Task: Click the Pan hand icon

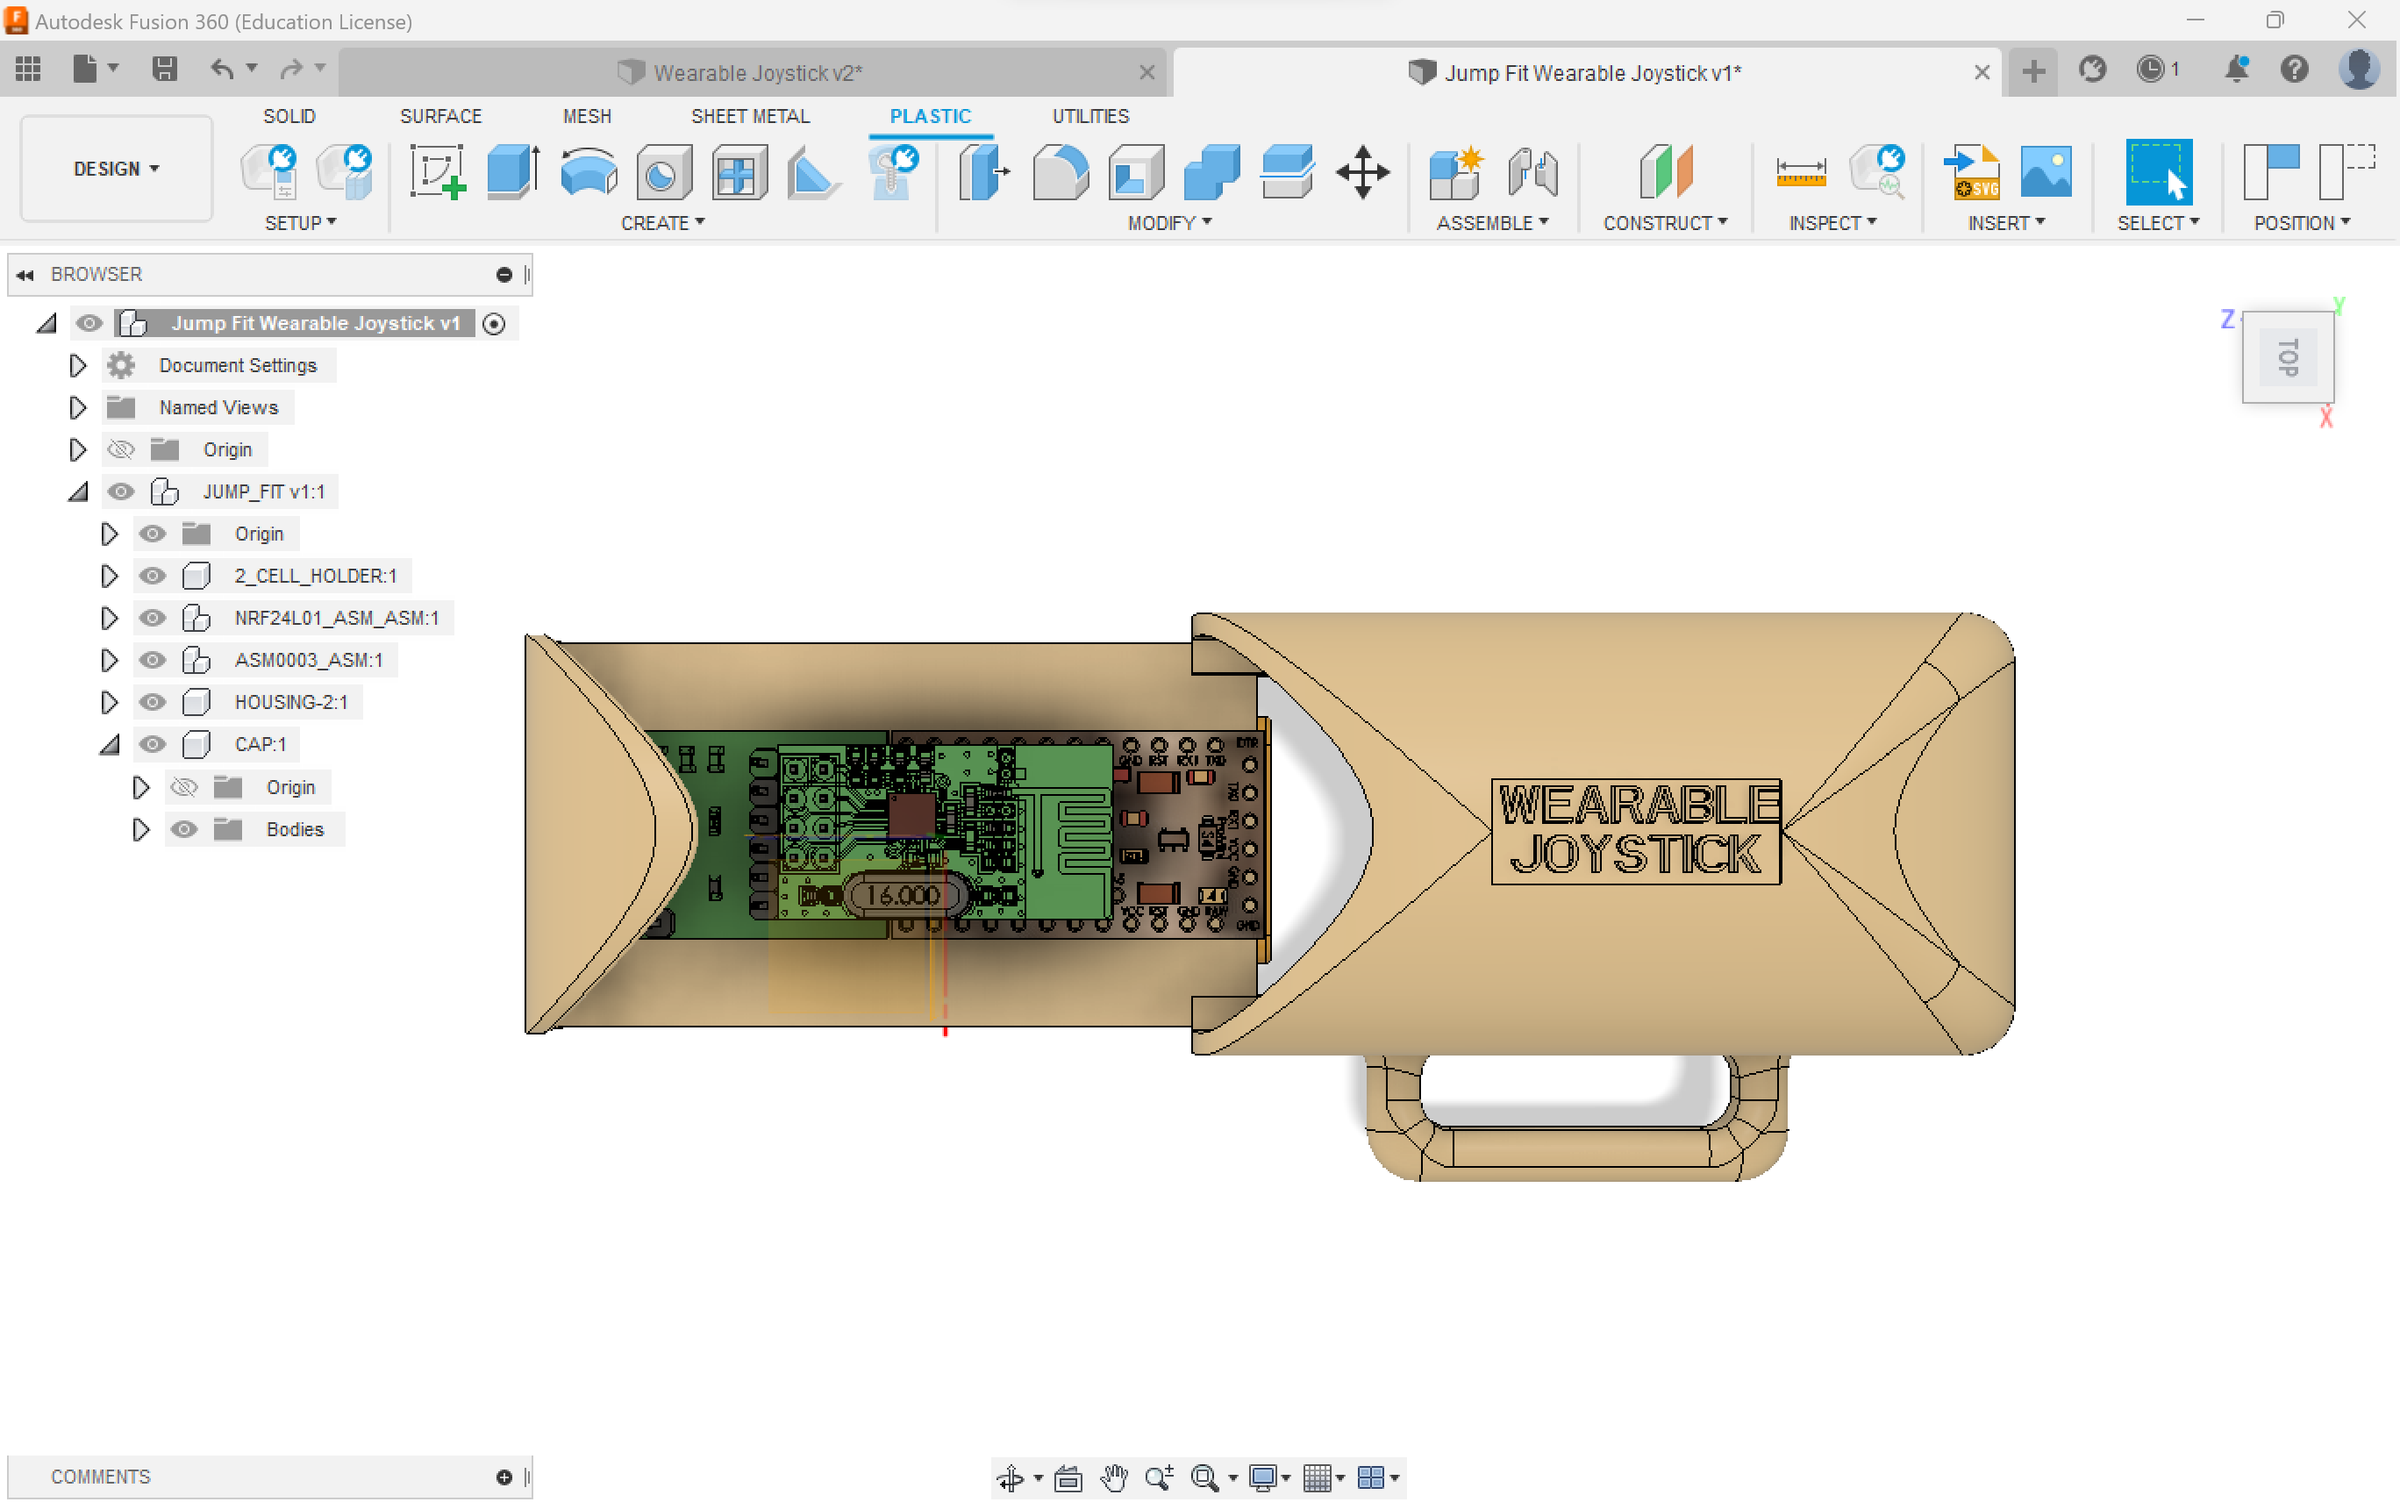Action: (x=1113, y=1477)
